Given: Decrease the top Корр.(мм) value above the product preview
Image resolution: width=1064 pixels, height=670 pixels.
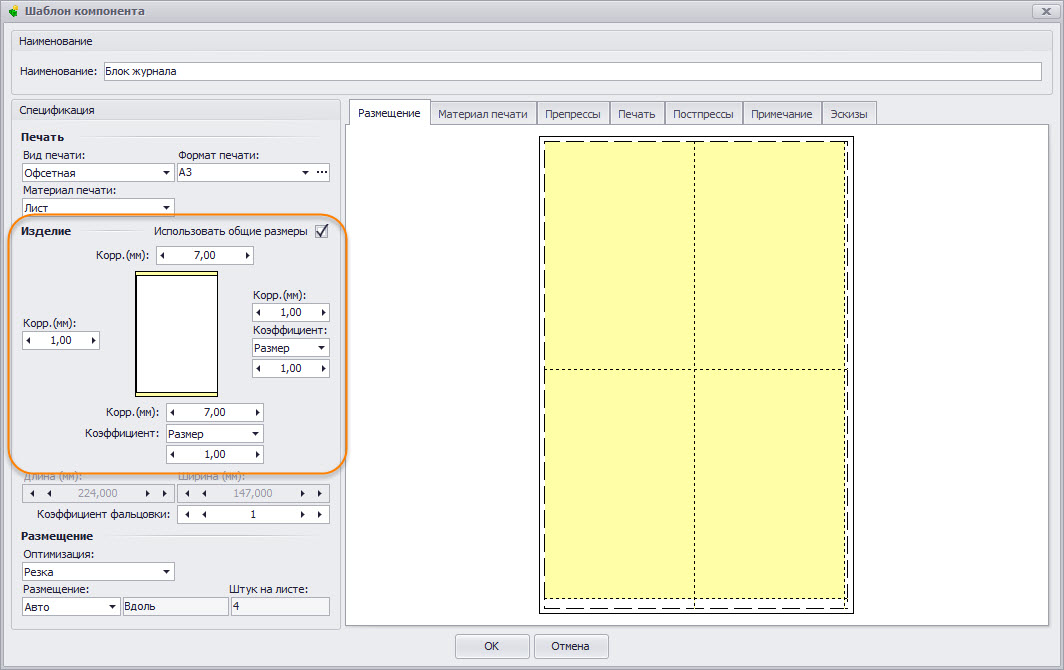Looking at the screenshot, I should tap(162, 256).
